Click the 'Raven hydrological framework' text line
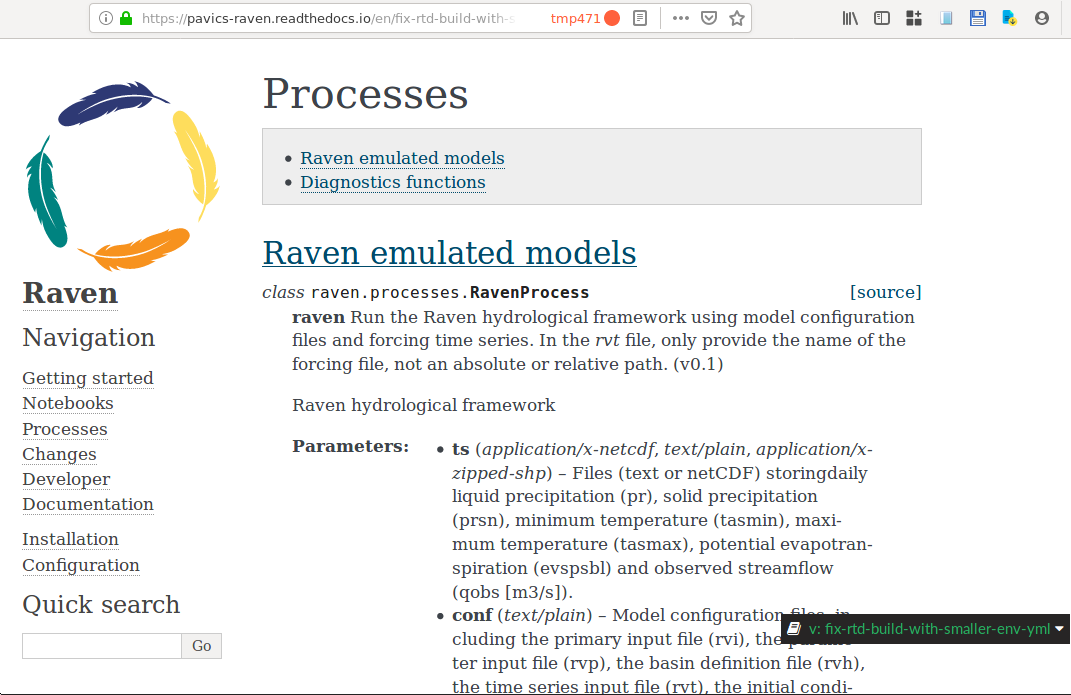The height and width of the screenshot is (695, 1071). point(423,406)
